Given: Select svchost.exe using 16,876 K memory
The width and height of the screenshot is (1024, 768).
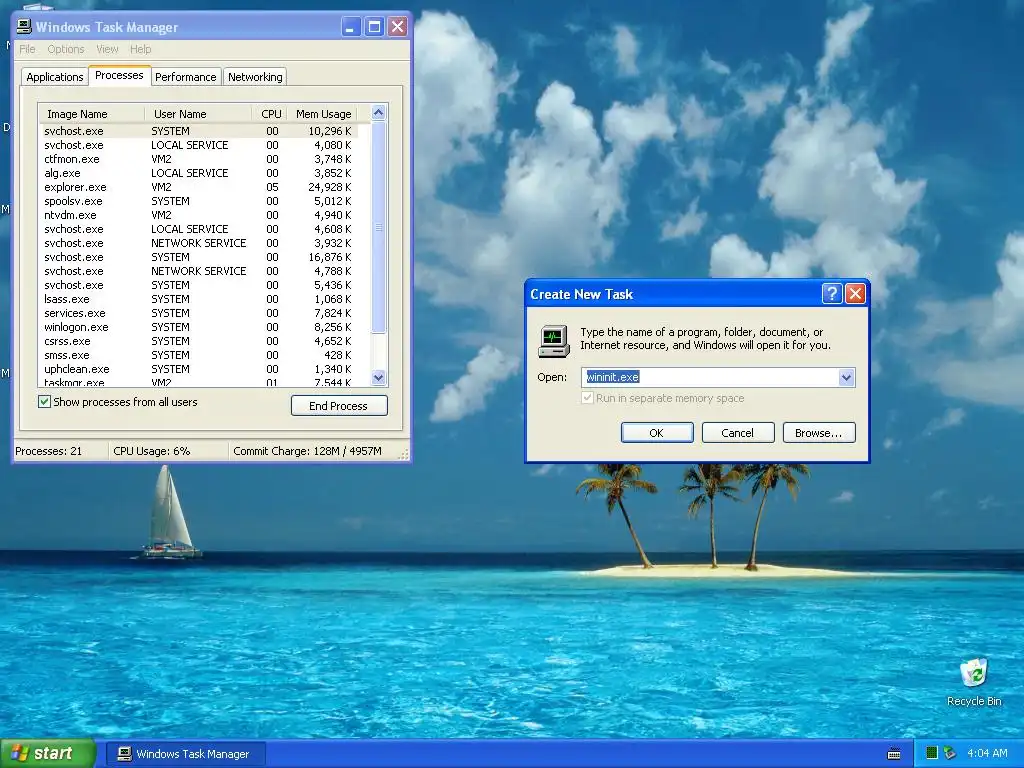Looking at the screenshot, I should tap(199, 257).
